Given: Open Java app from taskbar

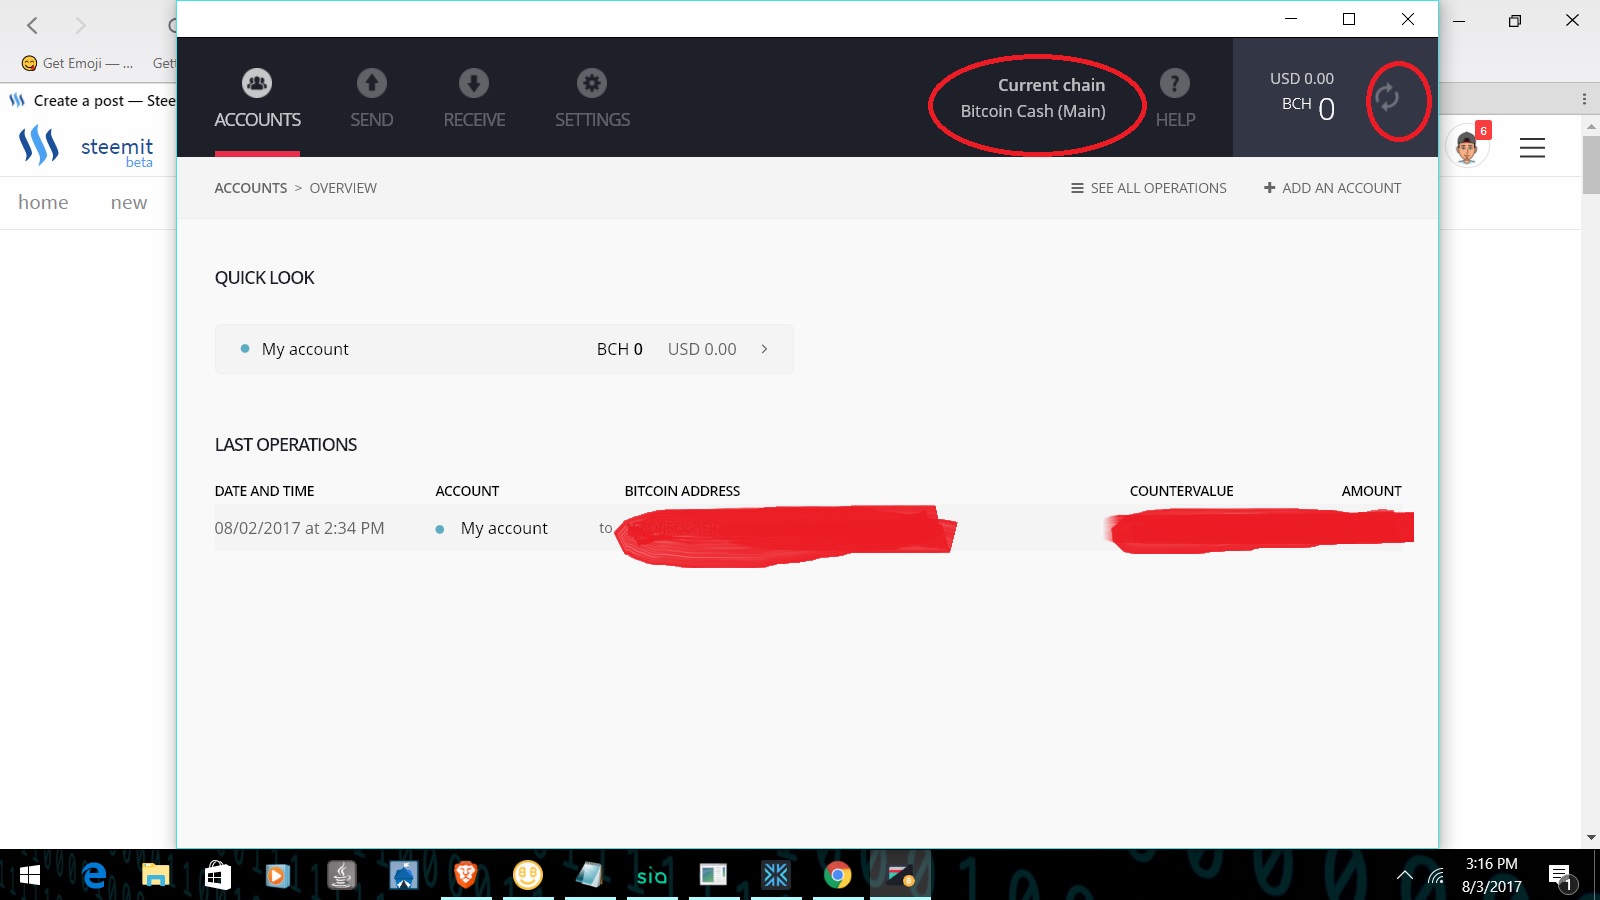Looking at the screenshot, I should (x=342, y=876).
